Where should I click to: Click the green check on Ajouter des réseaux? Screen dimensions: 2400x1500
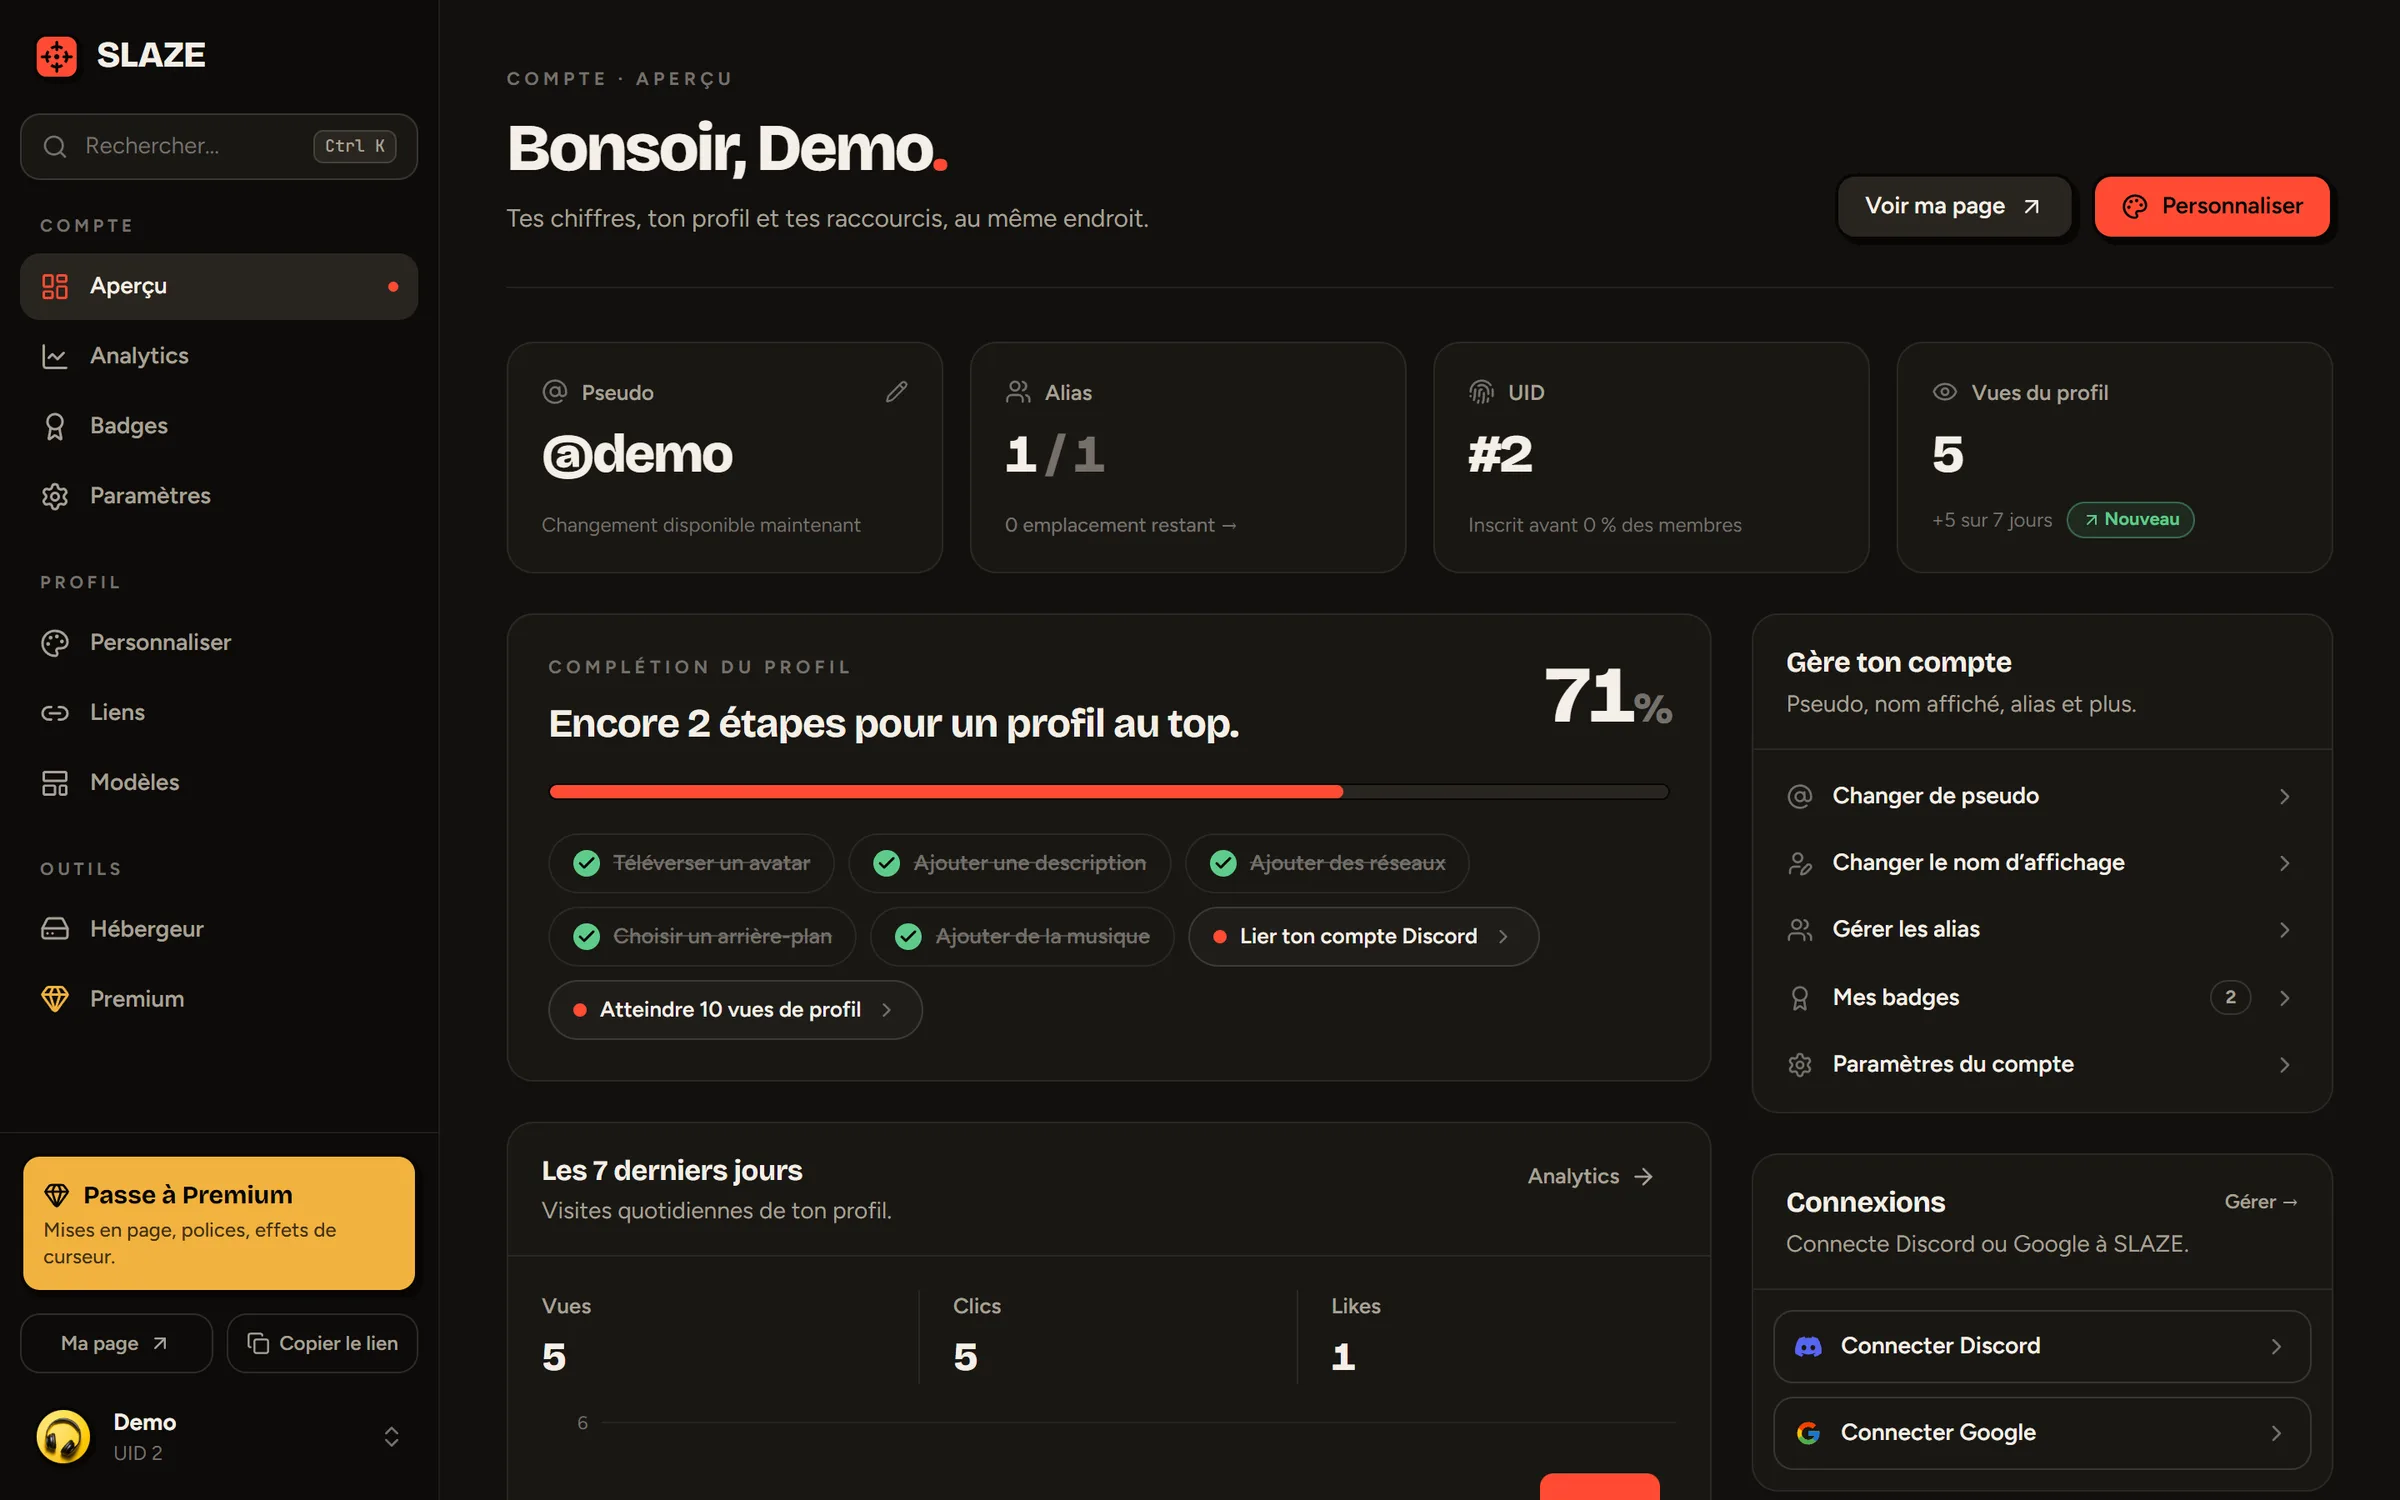pos(1223,863)
